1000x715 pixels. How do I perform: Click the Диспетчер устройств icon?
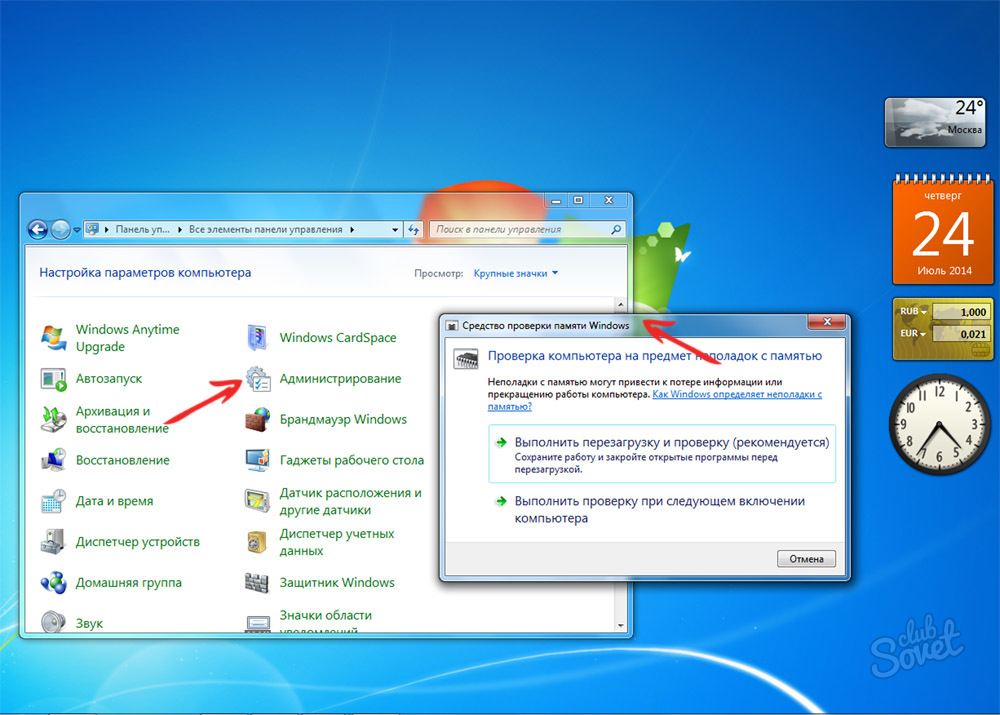(54, 542)
